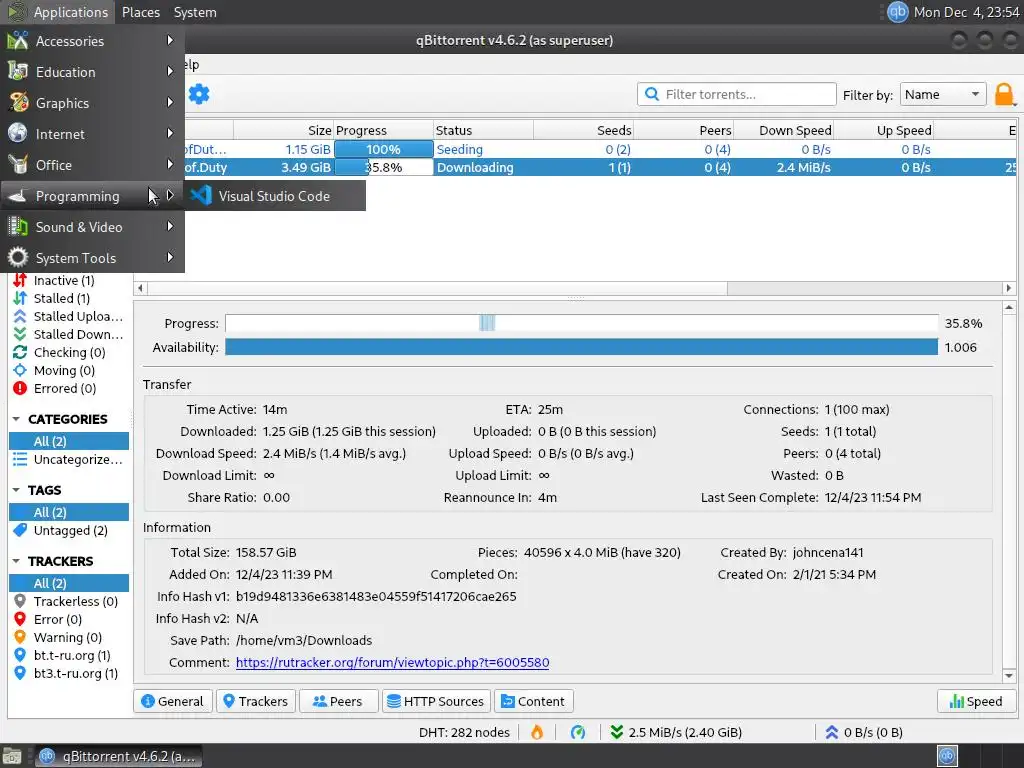Open the Accessories submenu
Screen dimensions: 1024x768
(x=92, y=40)
